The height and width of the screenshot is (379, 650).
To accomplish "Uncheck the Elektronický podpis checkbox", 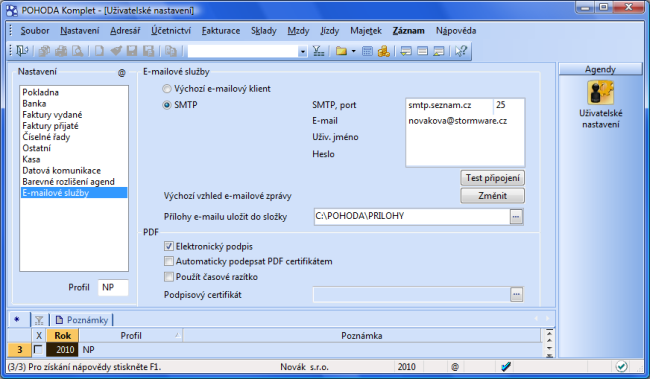I will (169, 246).
